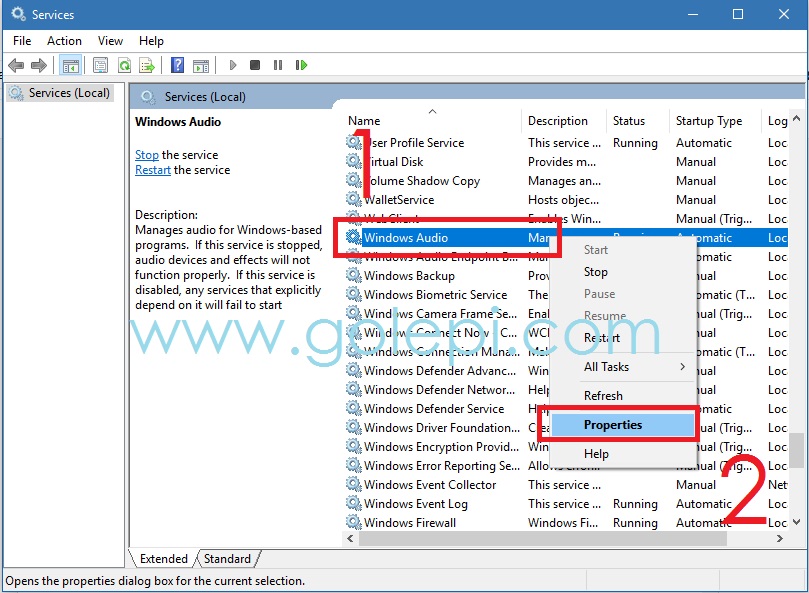The width and height of the screenshot is (809, 593).
Task: Click the Windows Event Collector gear icon
Action: point(353,484)
